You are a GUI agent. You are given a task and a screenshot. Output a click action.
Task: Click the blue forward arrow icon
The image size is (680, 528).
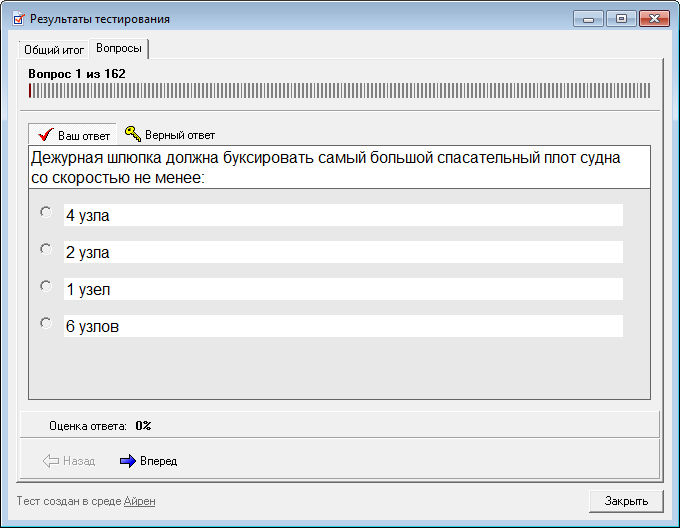pos(127,461)
